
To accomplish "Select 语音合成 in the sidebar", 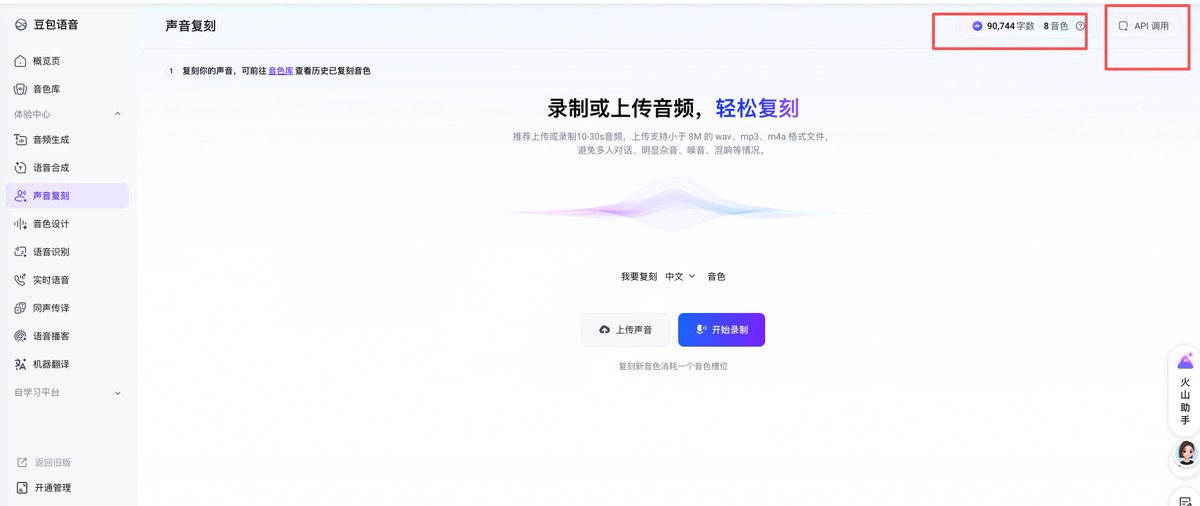I will click(x=67, y=168).
